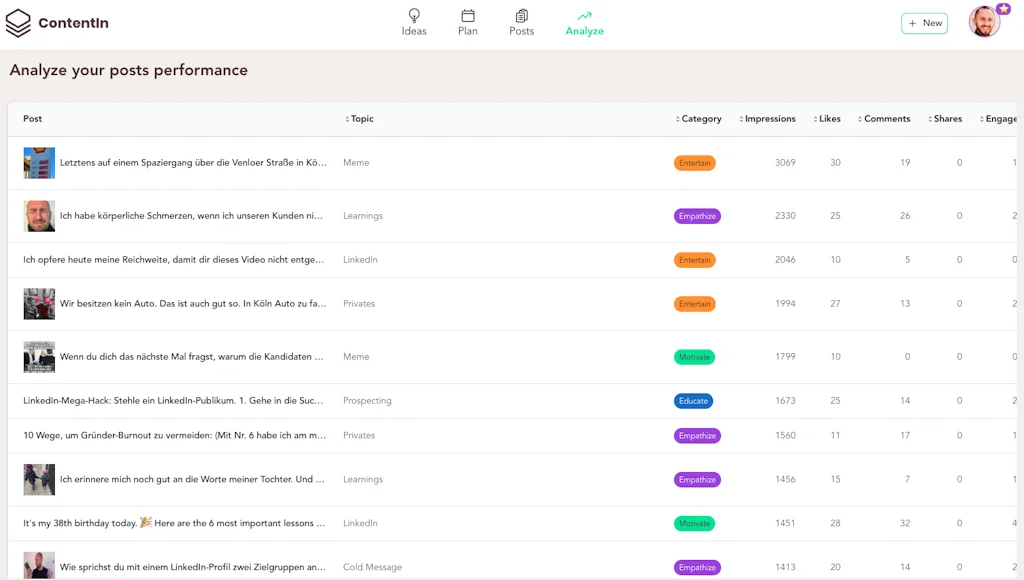Open the Ideas lightbulb icon
The image size is (1024, 580).
click(x=414, y=16)
